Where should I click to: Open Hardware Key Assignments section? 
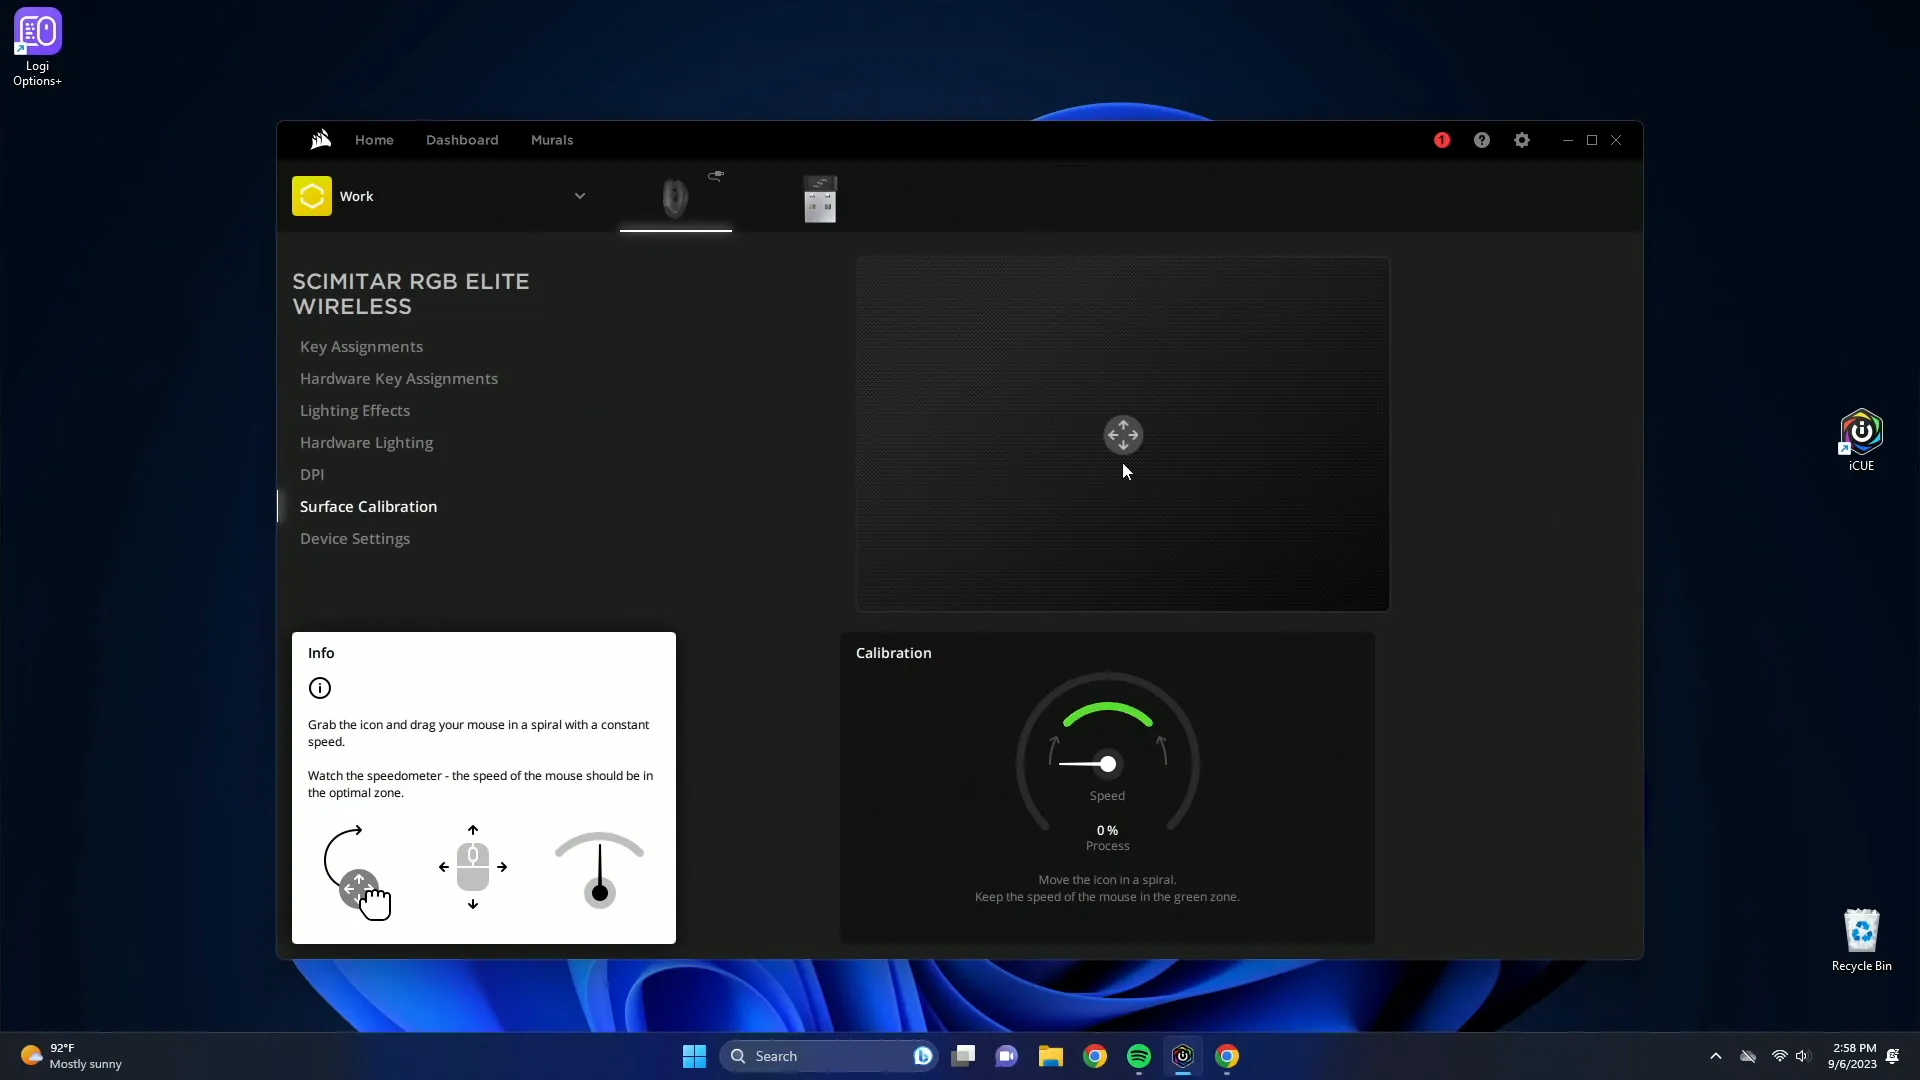click(399, 379)
